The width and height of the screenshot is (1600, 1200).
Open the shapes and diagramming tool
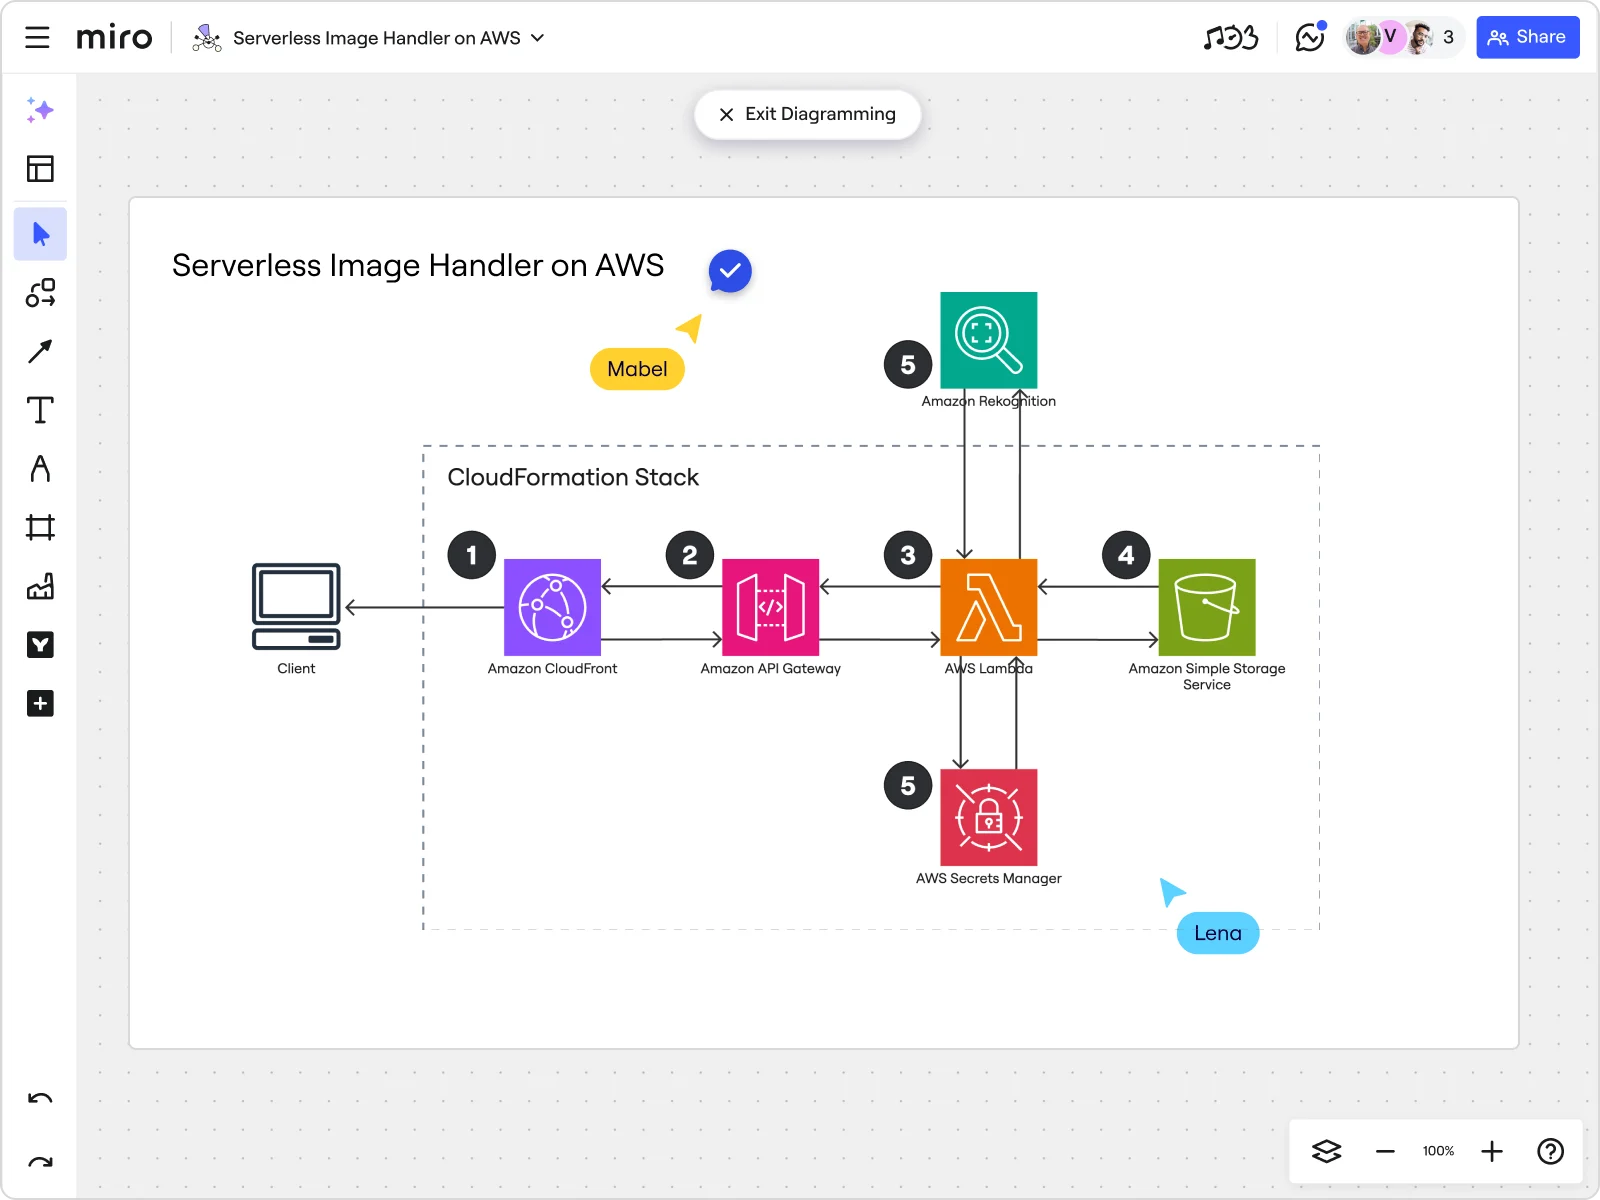click(40, 293)
